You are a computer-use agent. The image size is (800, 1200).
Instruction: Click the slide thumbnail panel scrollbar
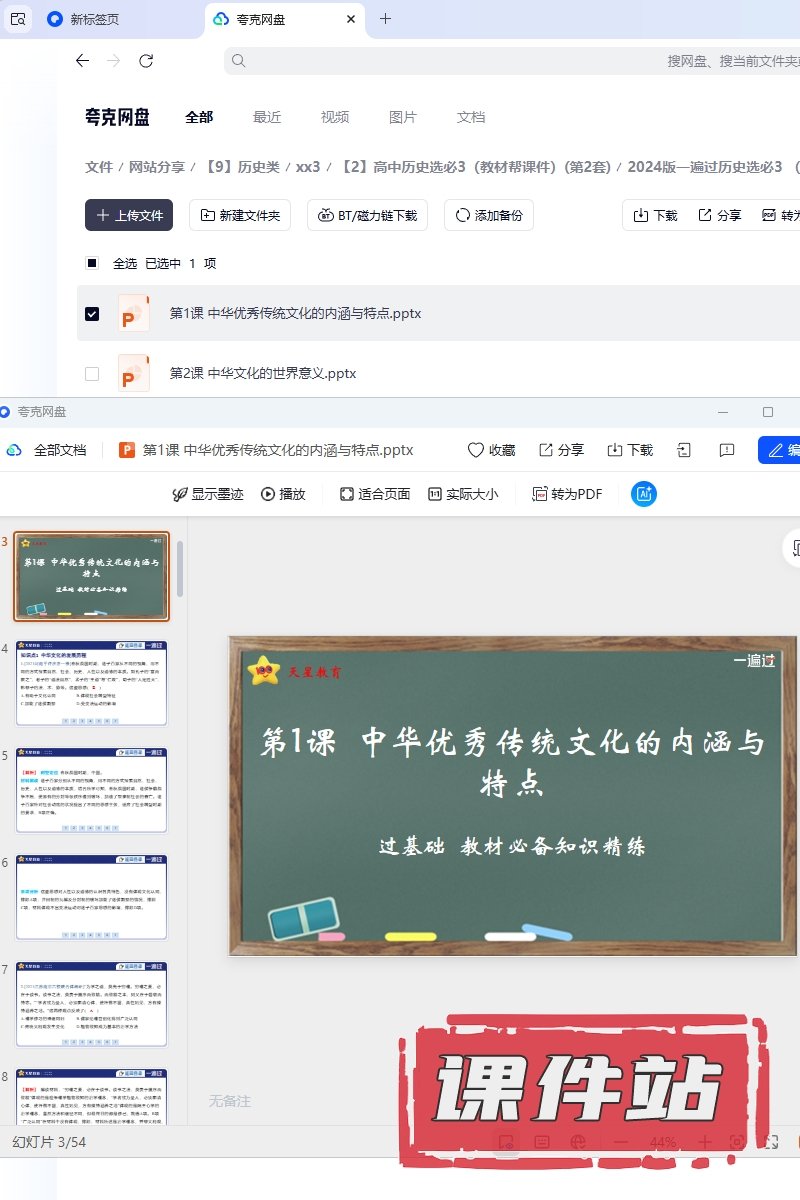point(180,568)
